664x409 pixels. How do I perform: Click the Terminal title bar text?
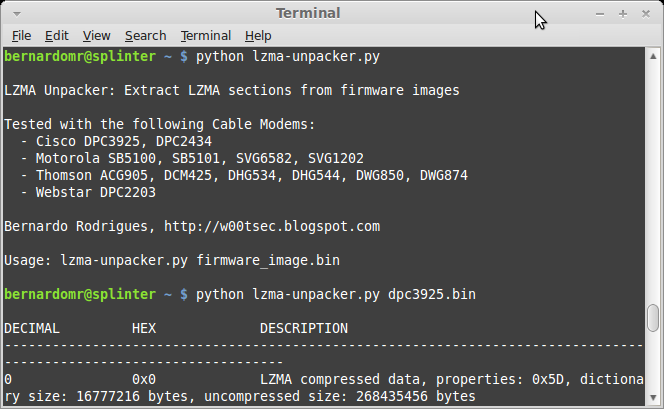[x=308, y=13]
